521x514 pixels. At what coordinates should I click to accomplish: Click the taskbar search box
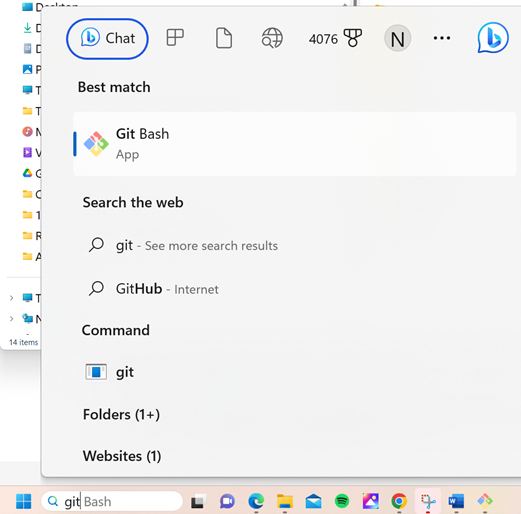click(112, 501)
